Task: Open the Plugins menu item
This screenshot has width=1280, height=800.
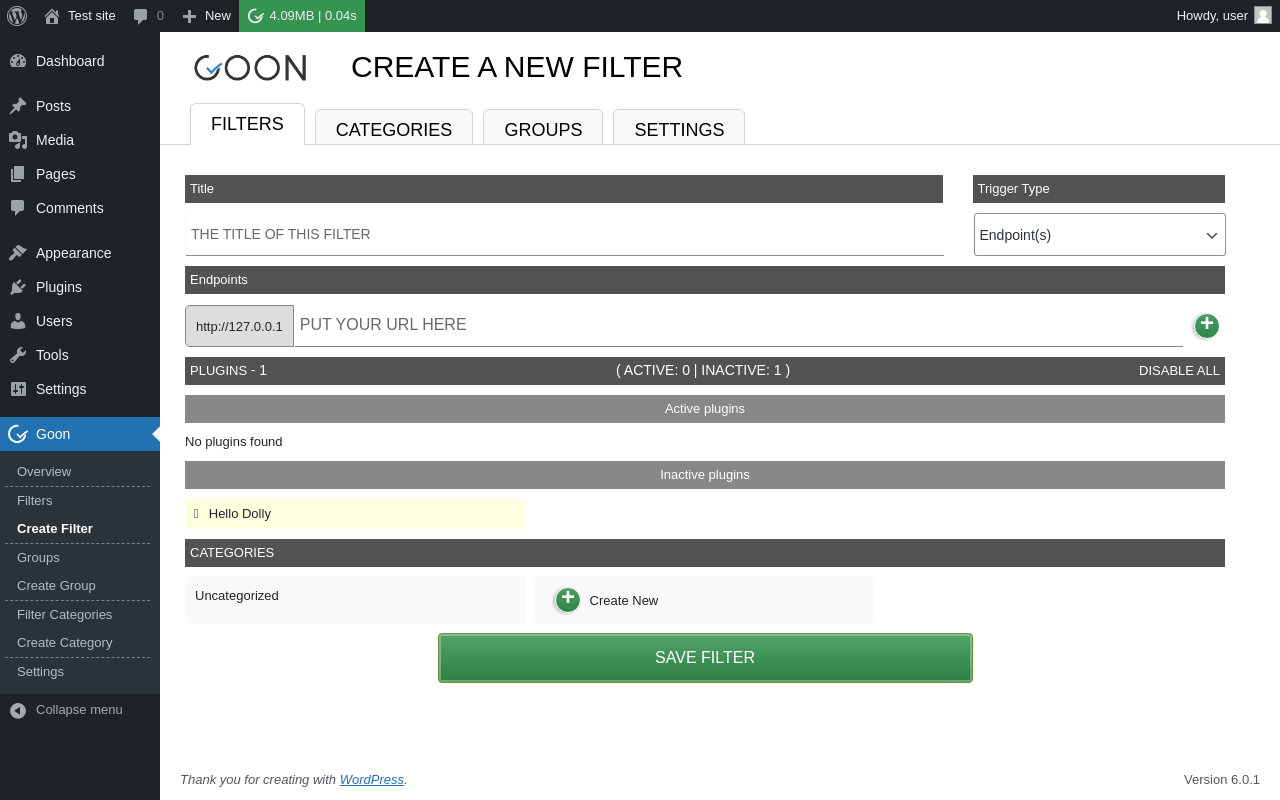Action: tap(80, 287)
